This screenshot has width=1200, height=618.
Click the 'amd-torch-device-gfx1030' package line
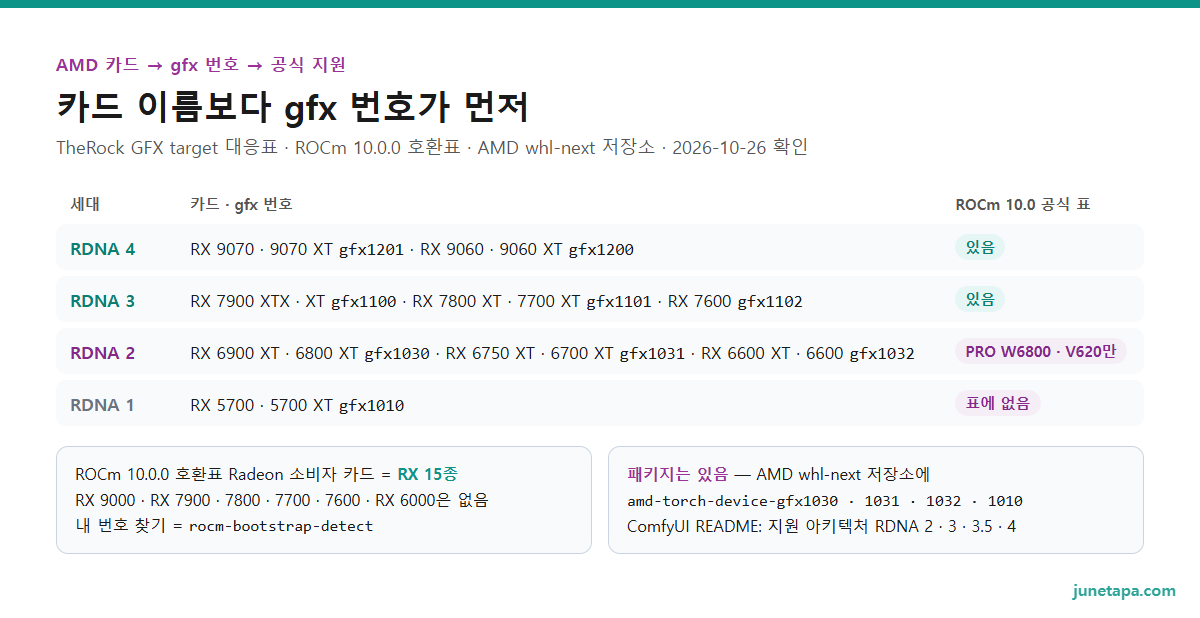coord(825,500)
